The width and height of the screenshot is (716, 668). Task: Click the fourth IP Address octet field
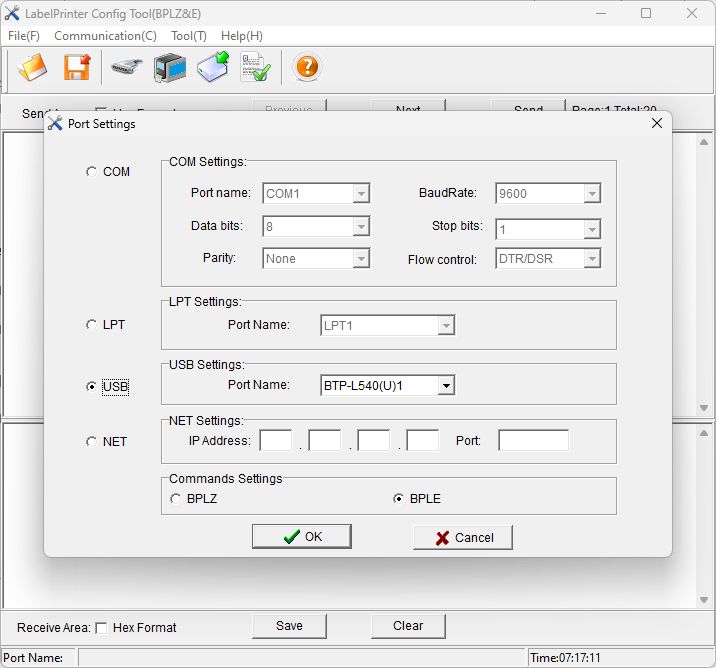click(x=423, y=440)
